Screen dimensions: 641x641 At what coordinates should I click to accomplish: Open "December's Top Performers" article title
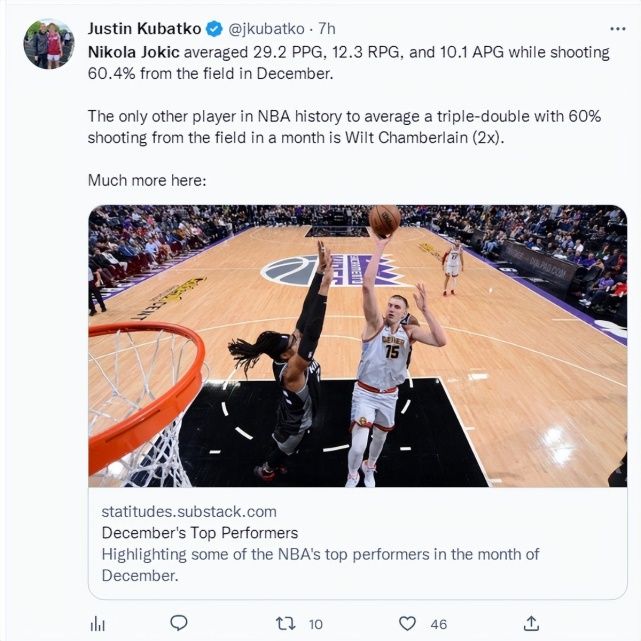pos(200,533)
